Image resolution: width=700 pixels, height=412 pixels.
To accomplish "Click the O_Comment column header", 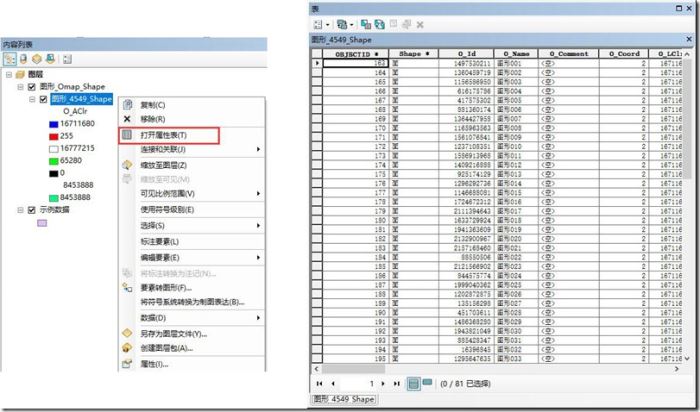I will click(x=569, y=54).
